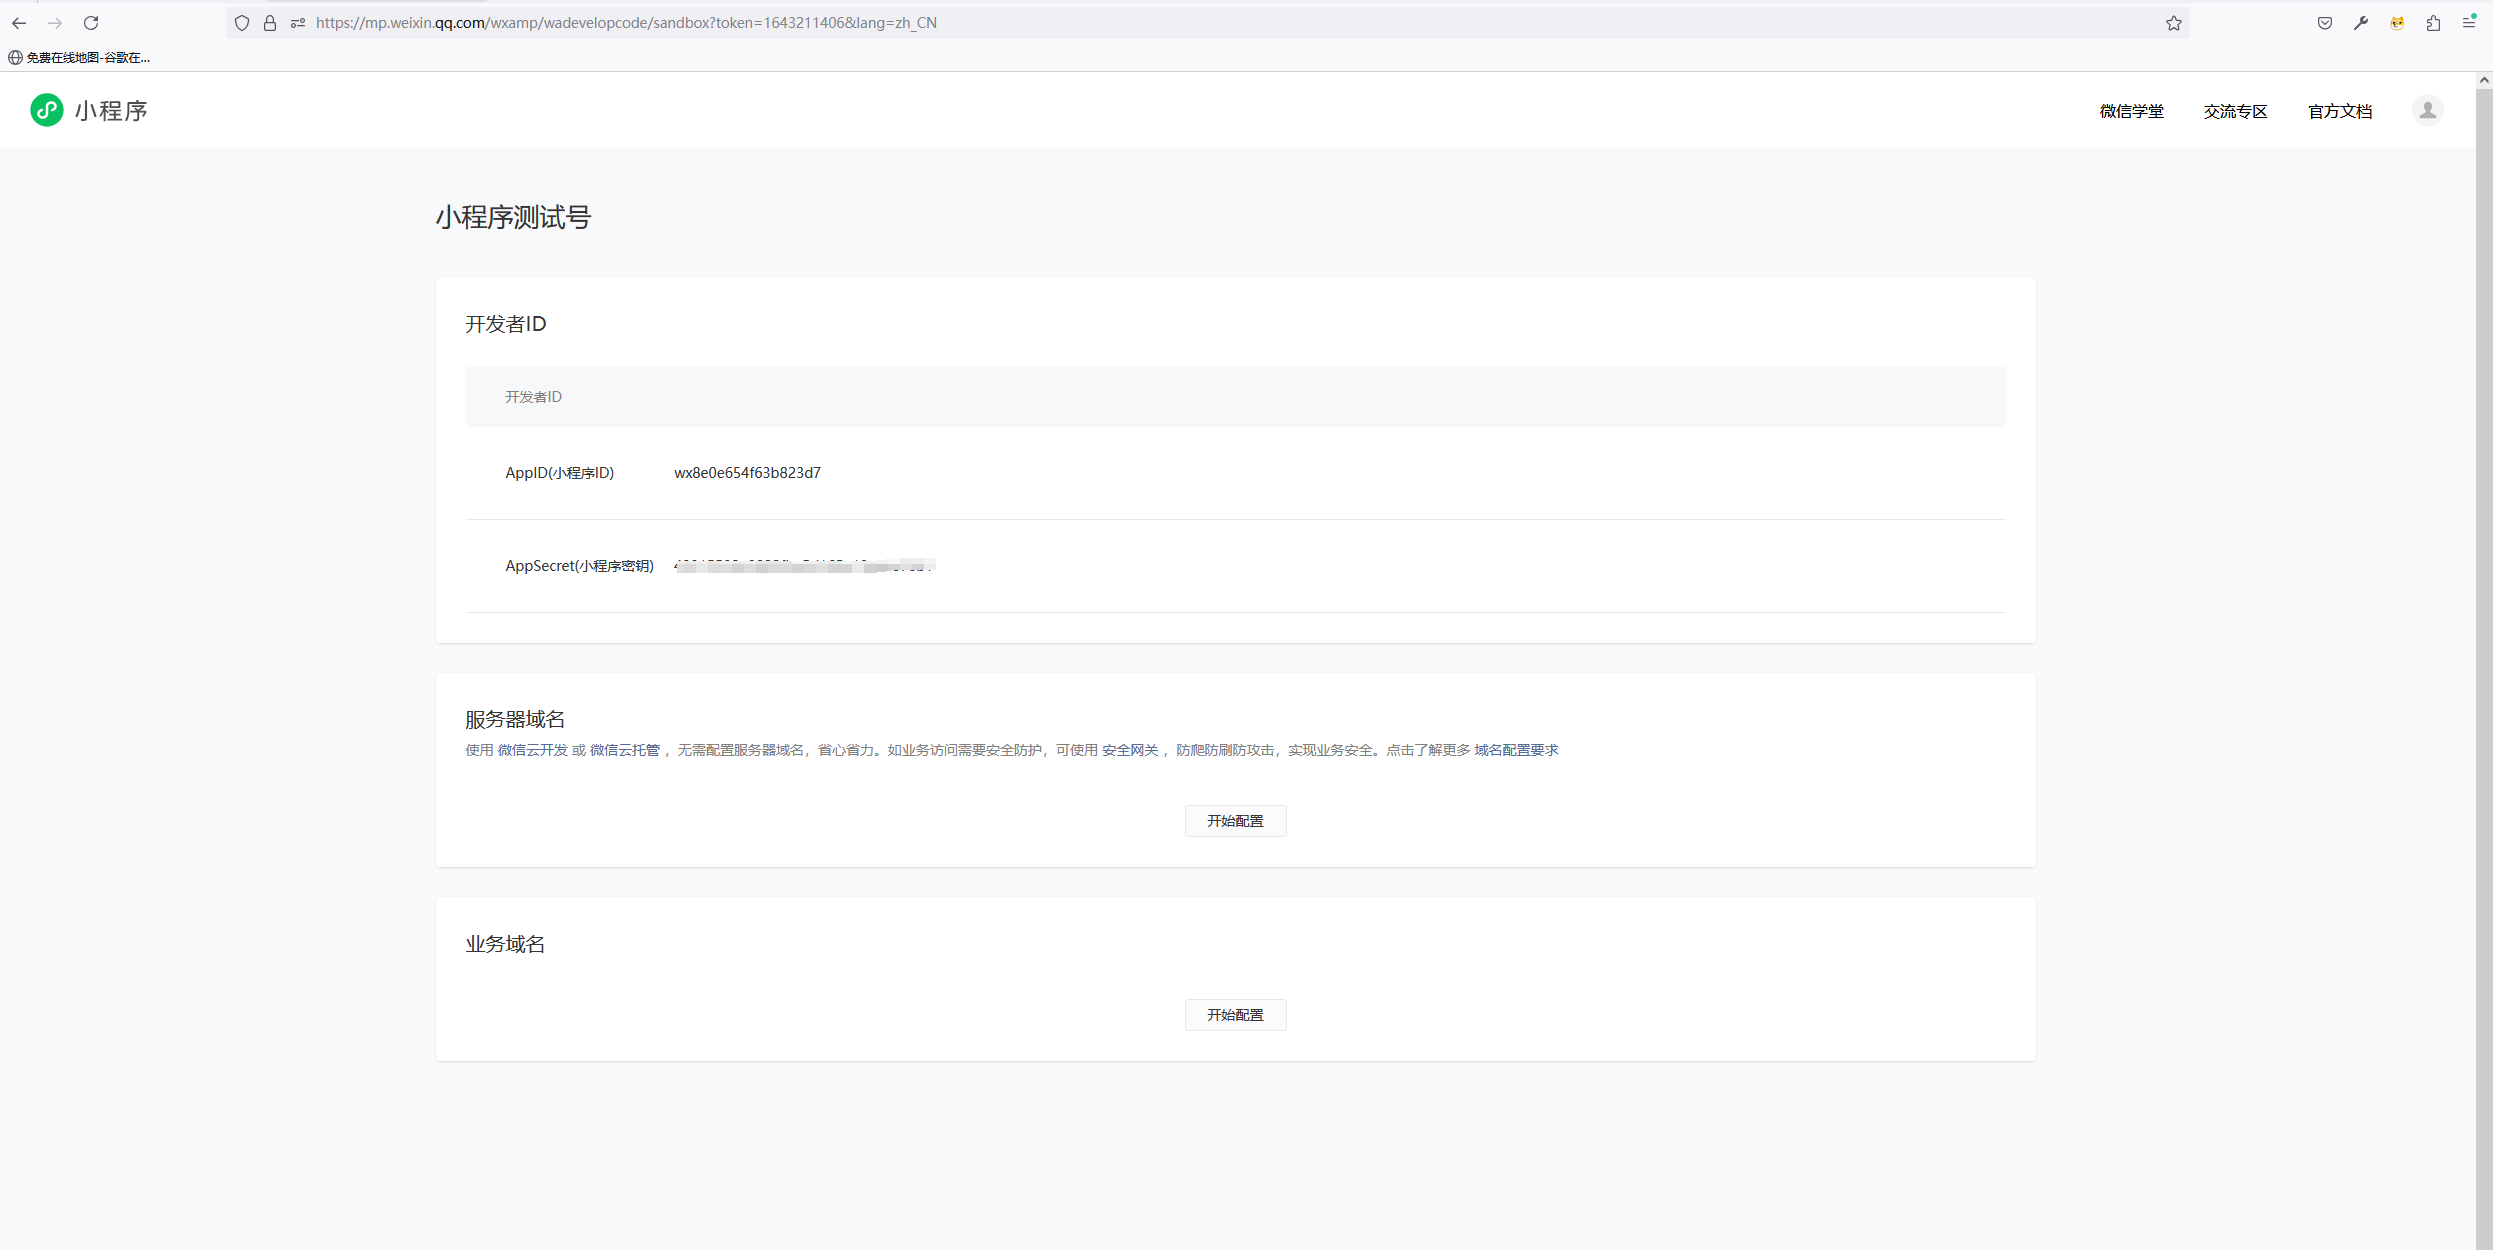Follow the 微信云开发 link
This screenshot has height=1250, width=2493.
(x=533, y=750)
